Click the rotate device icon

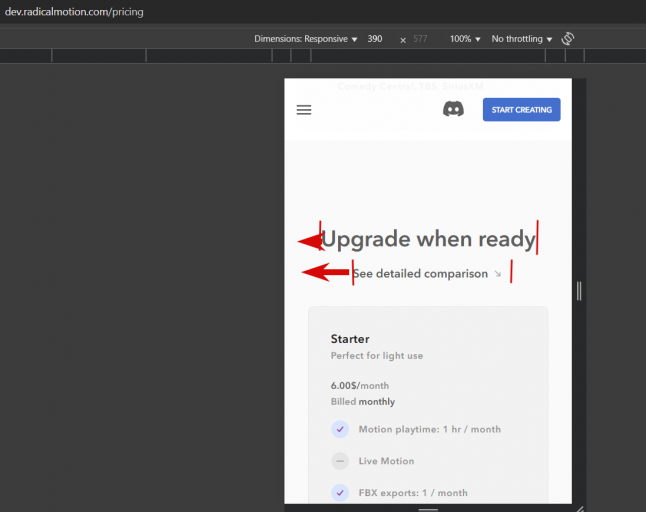click(568, 39)
